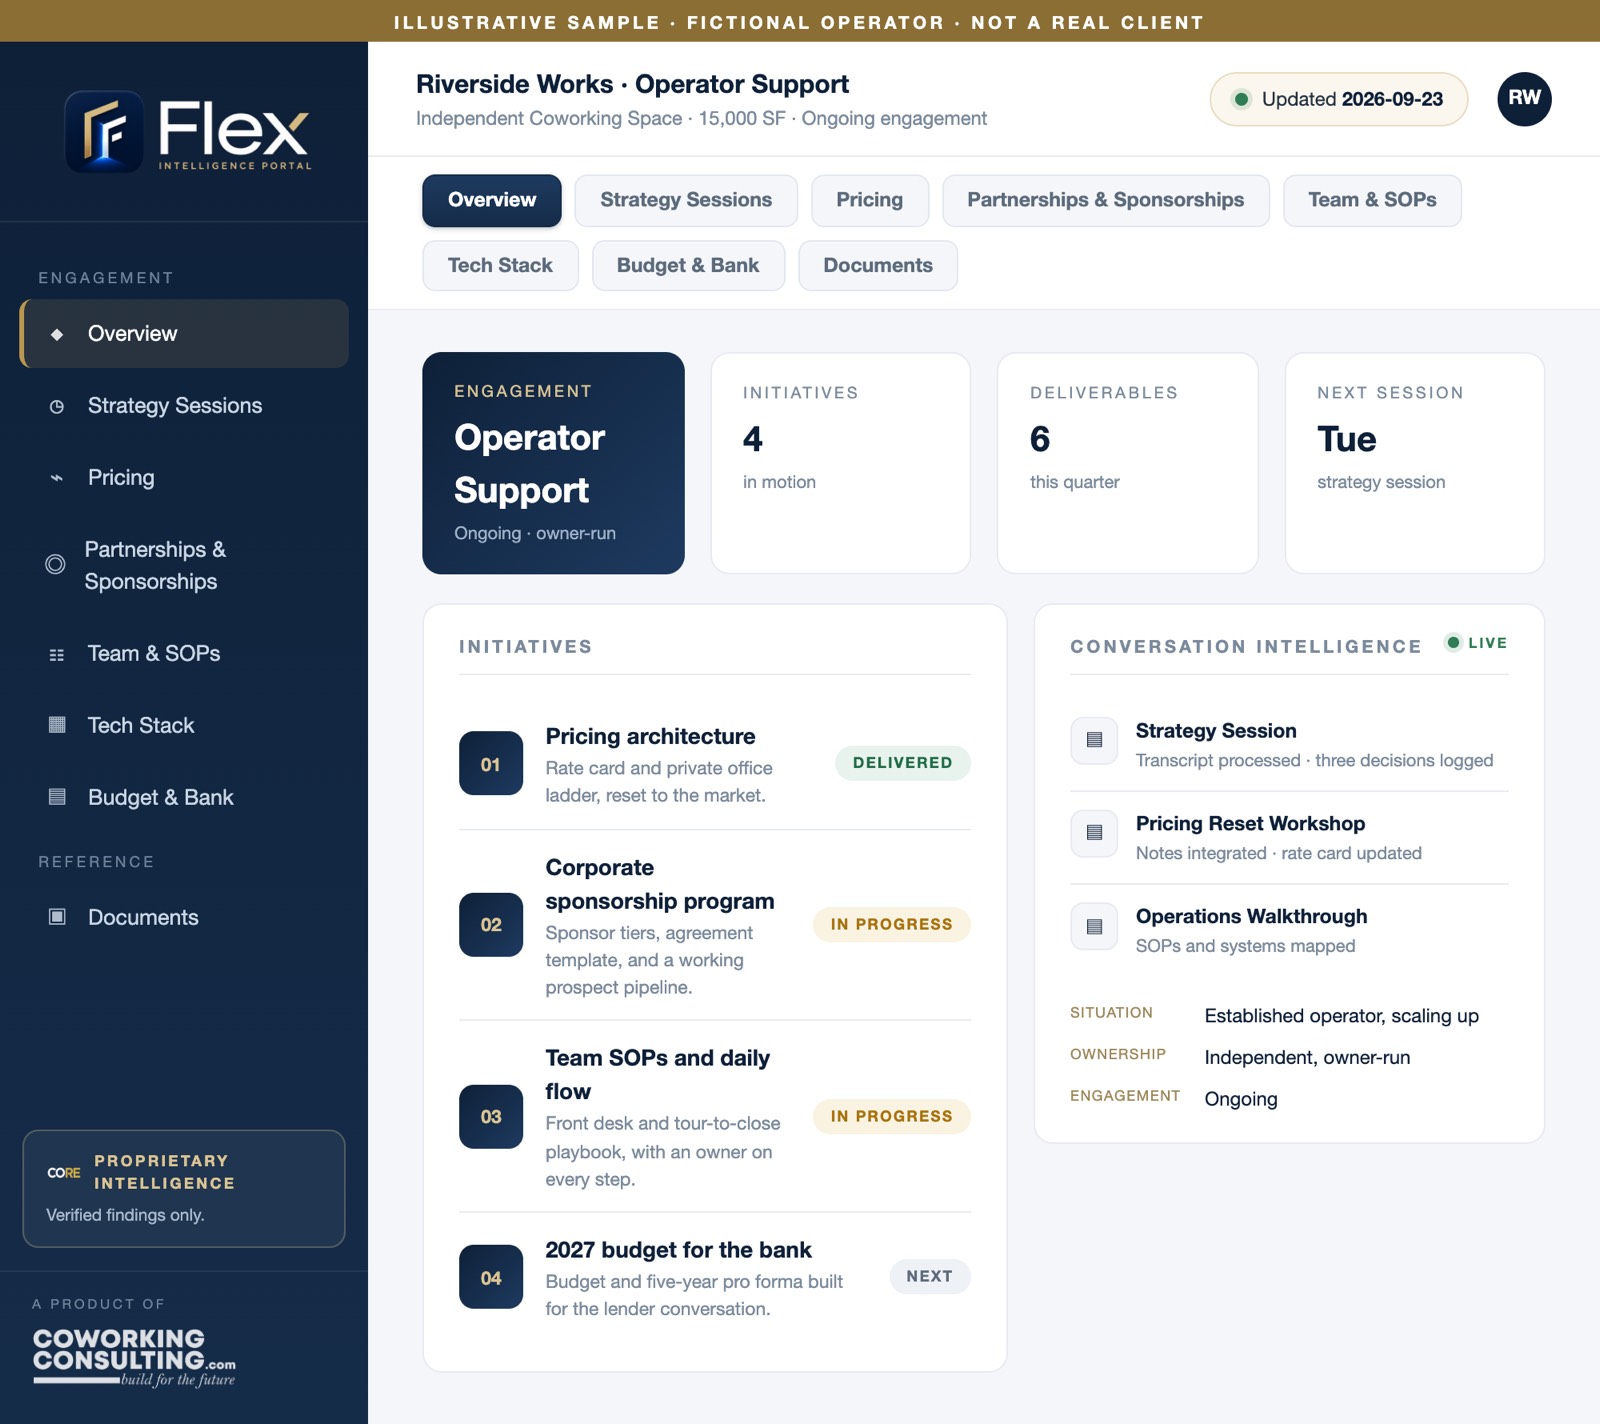The width and height of the screenshot is (1600, 1424).
Task: Open Strategy Sessions from the sidebar
Action: tap(184, 406)
